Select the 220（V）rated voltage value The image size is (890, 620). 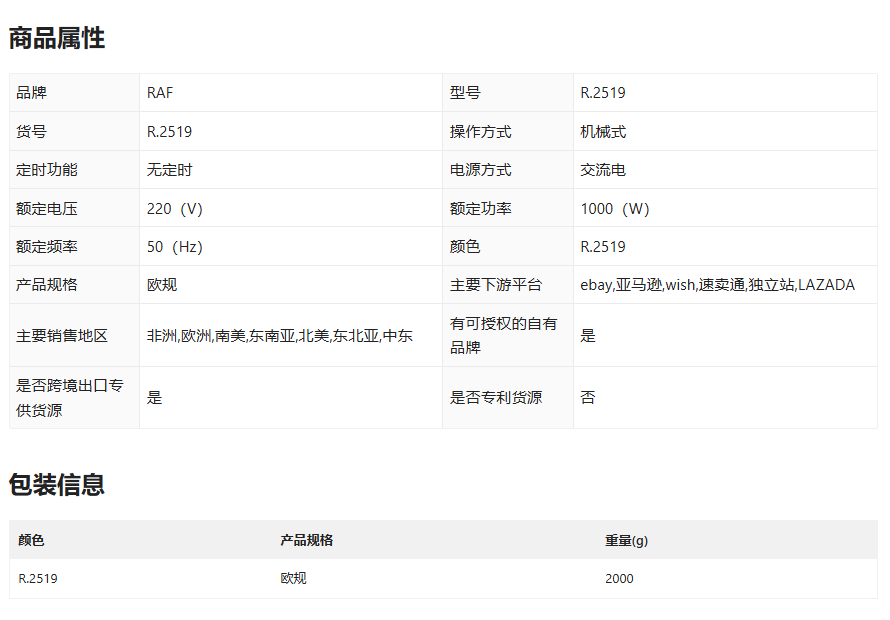pyautogui.click(x=175, y=209)
